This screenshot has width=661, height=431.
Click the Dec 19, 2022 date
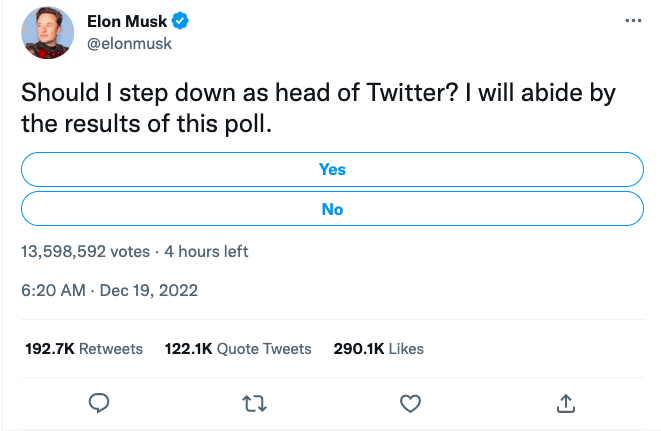149,291
